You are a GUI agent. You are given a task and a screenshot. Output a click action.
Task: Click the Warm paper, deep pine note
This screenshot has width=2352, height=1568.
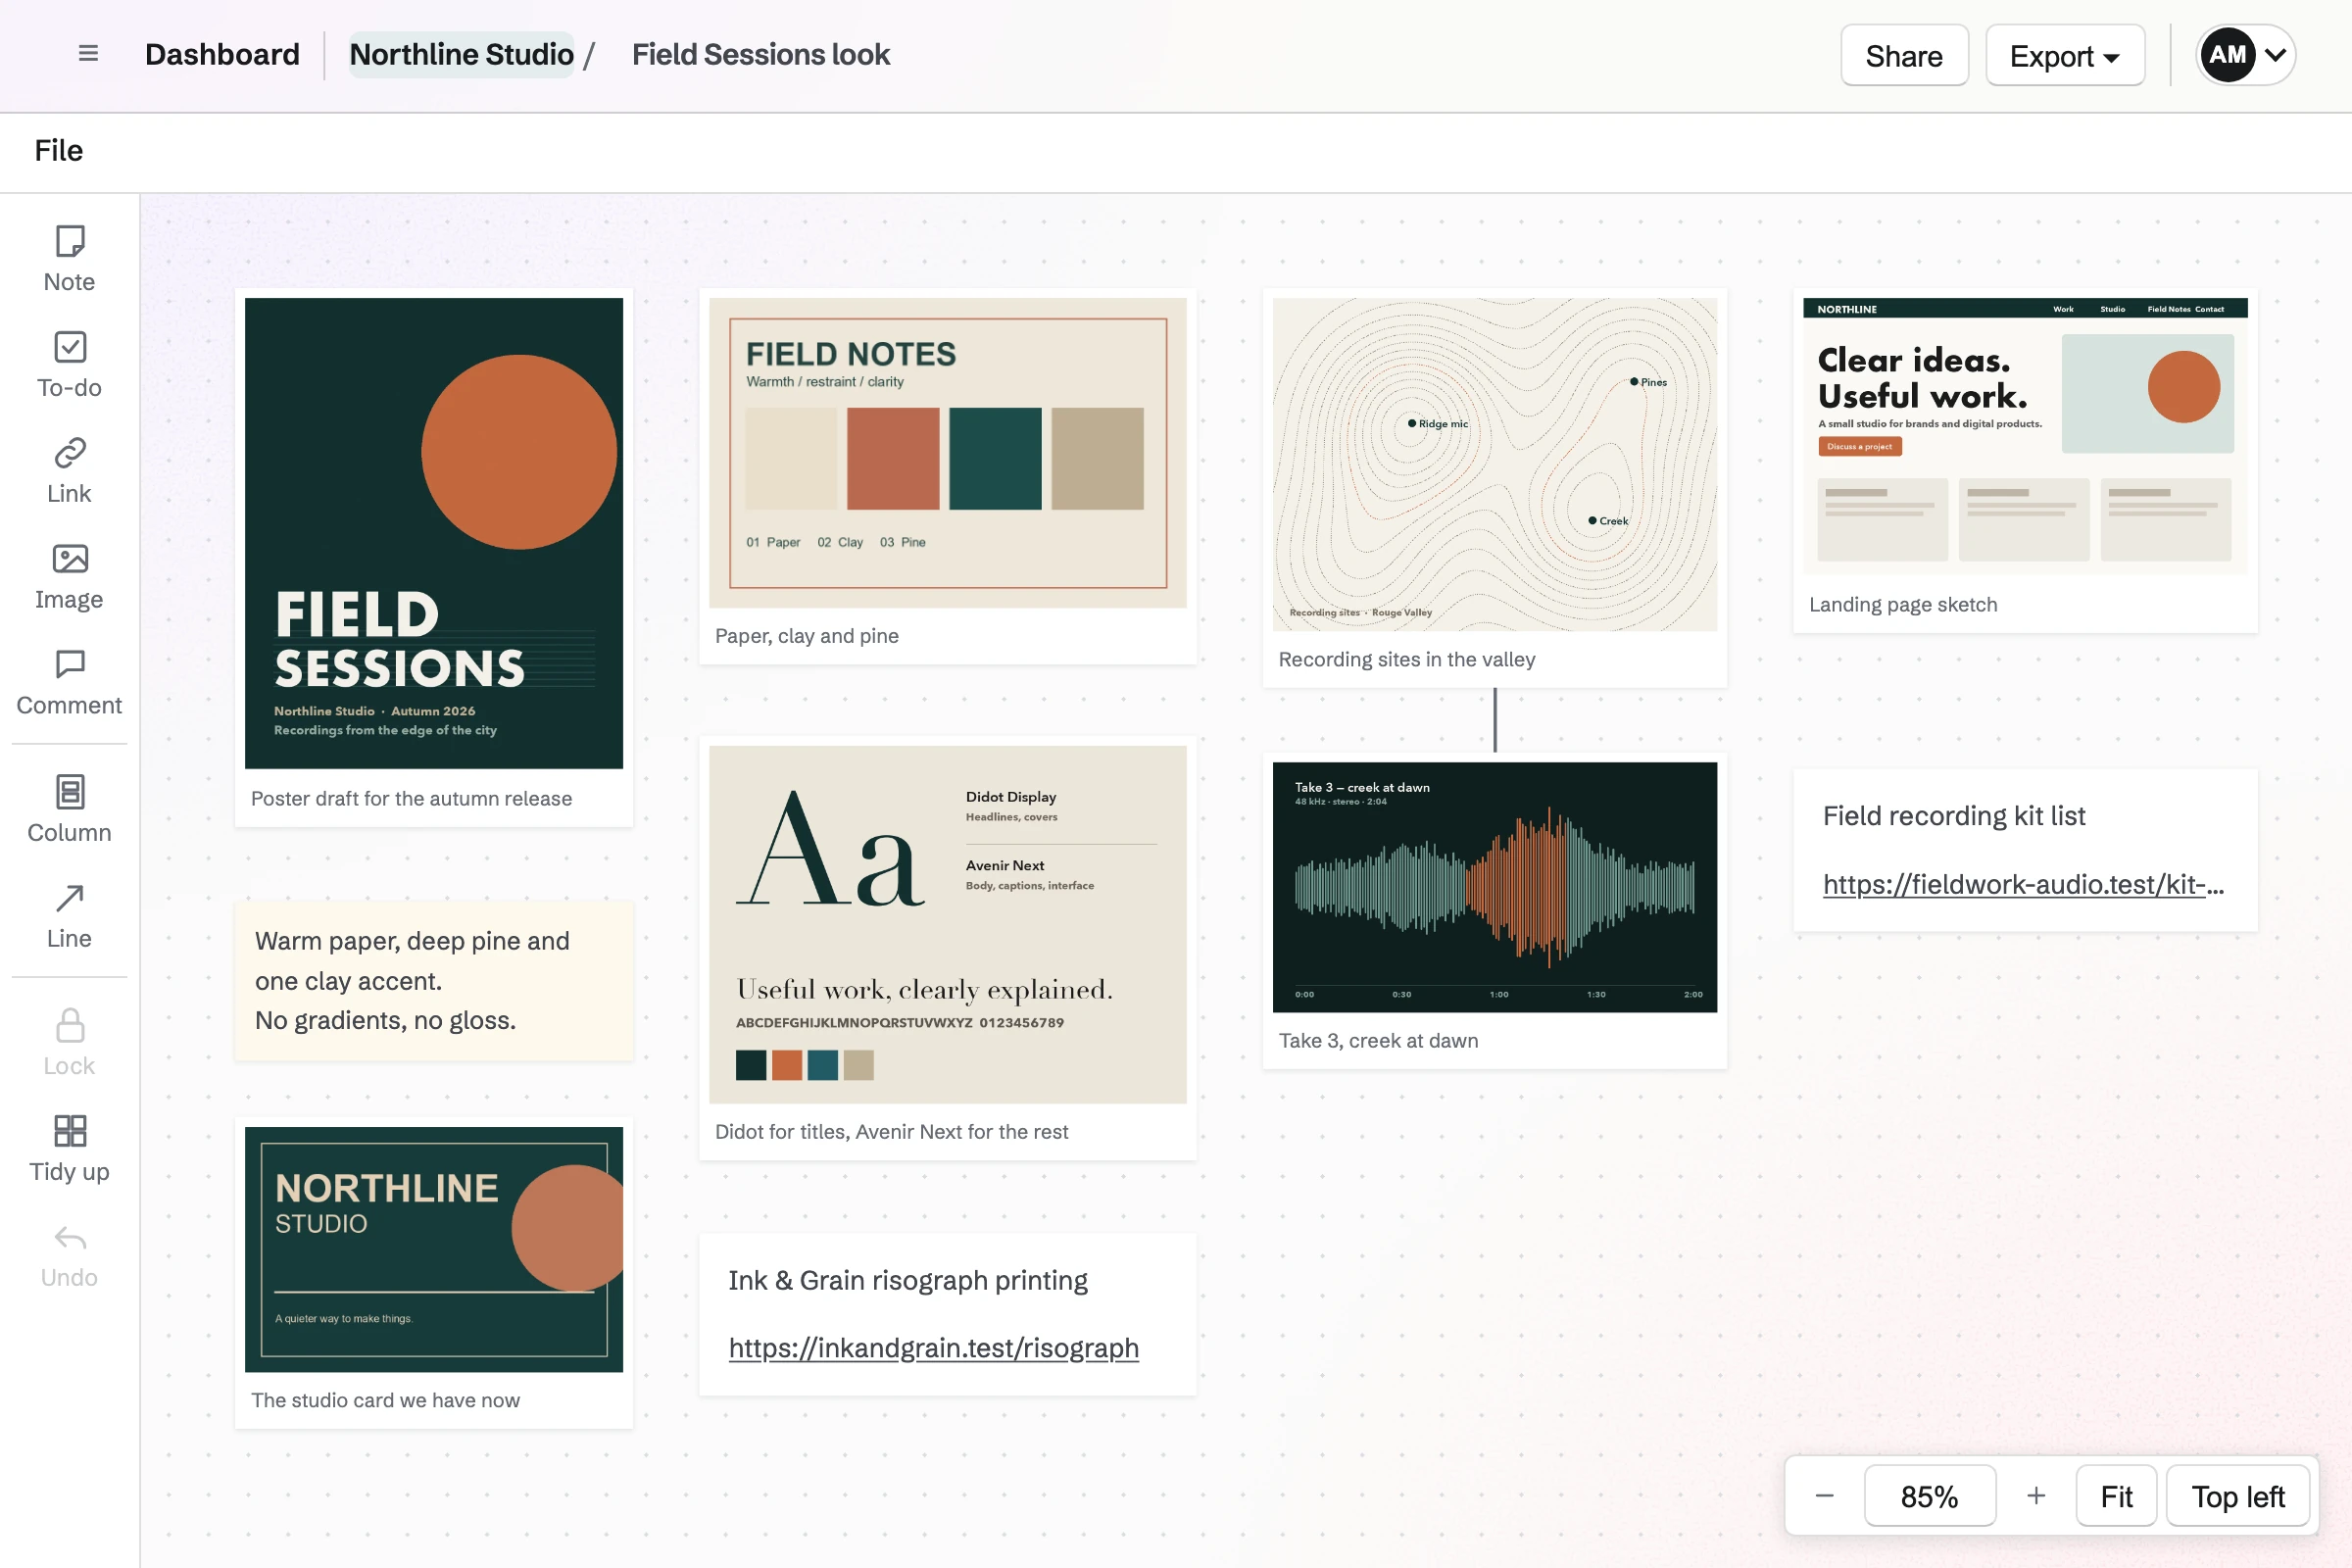click(434, 980)
